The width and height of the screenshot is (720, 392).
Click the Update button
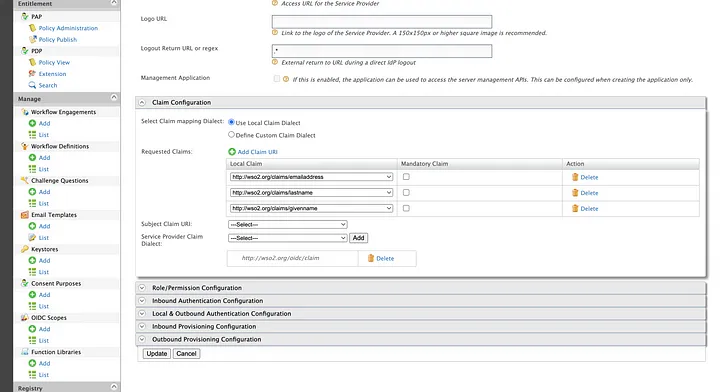pos(157,353)
